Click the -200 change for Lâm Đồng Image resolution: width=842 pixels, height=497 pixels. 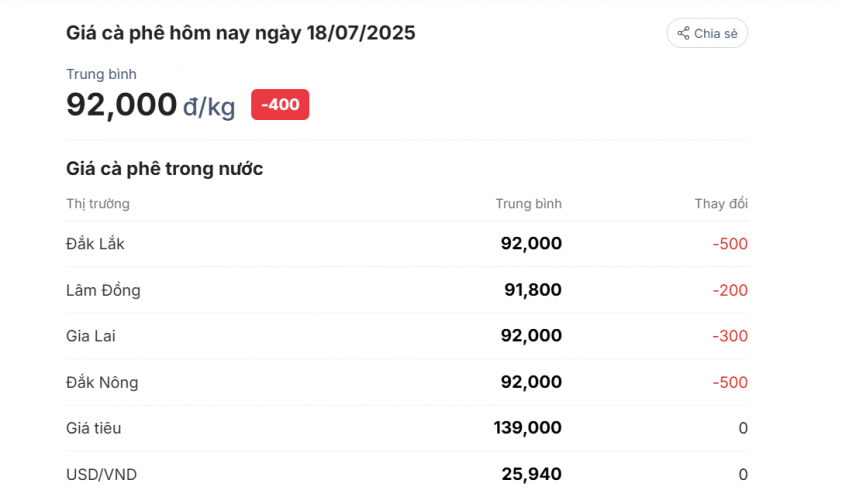coord(730,290)
